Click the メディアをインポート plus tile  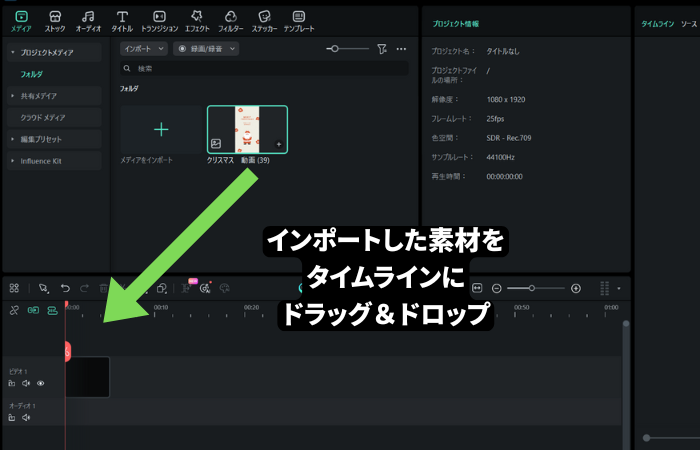(161, 129)
